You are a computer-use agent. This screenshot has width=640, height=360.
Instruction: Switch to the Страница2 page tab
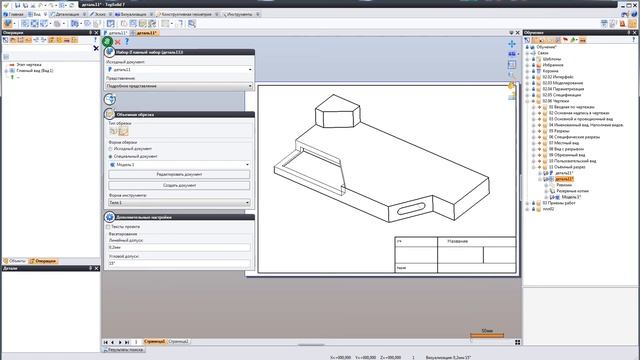point(179,342)
